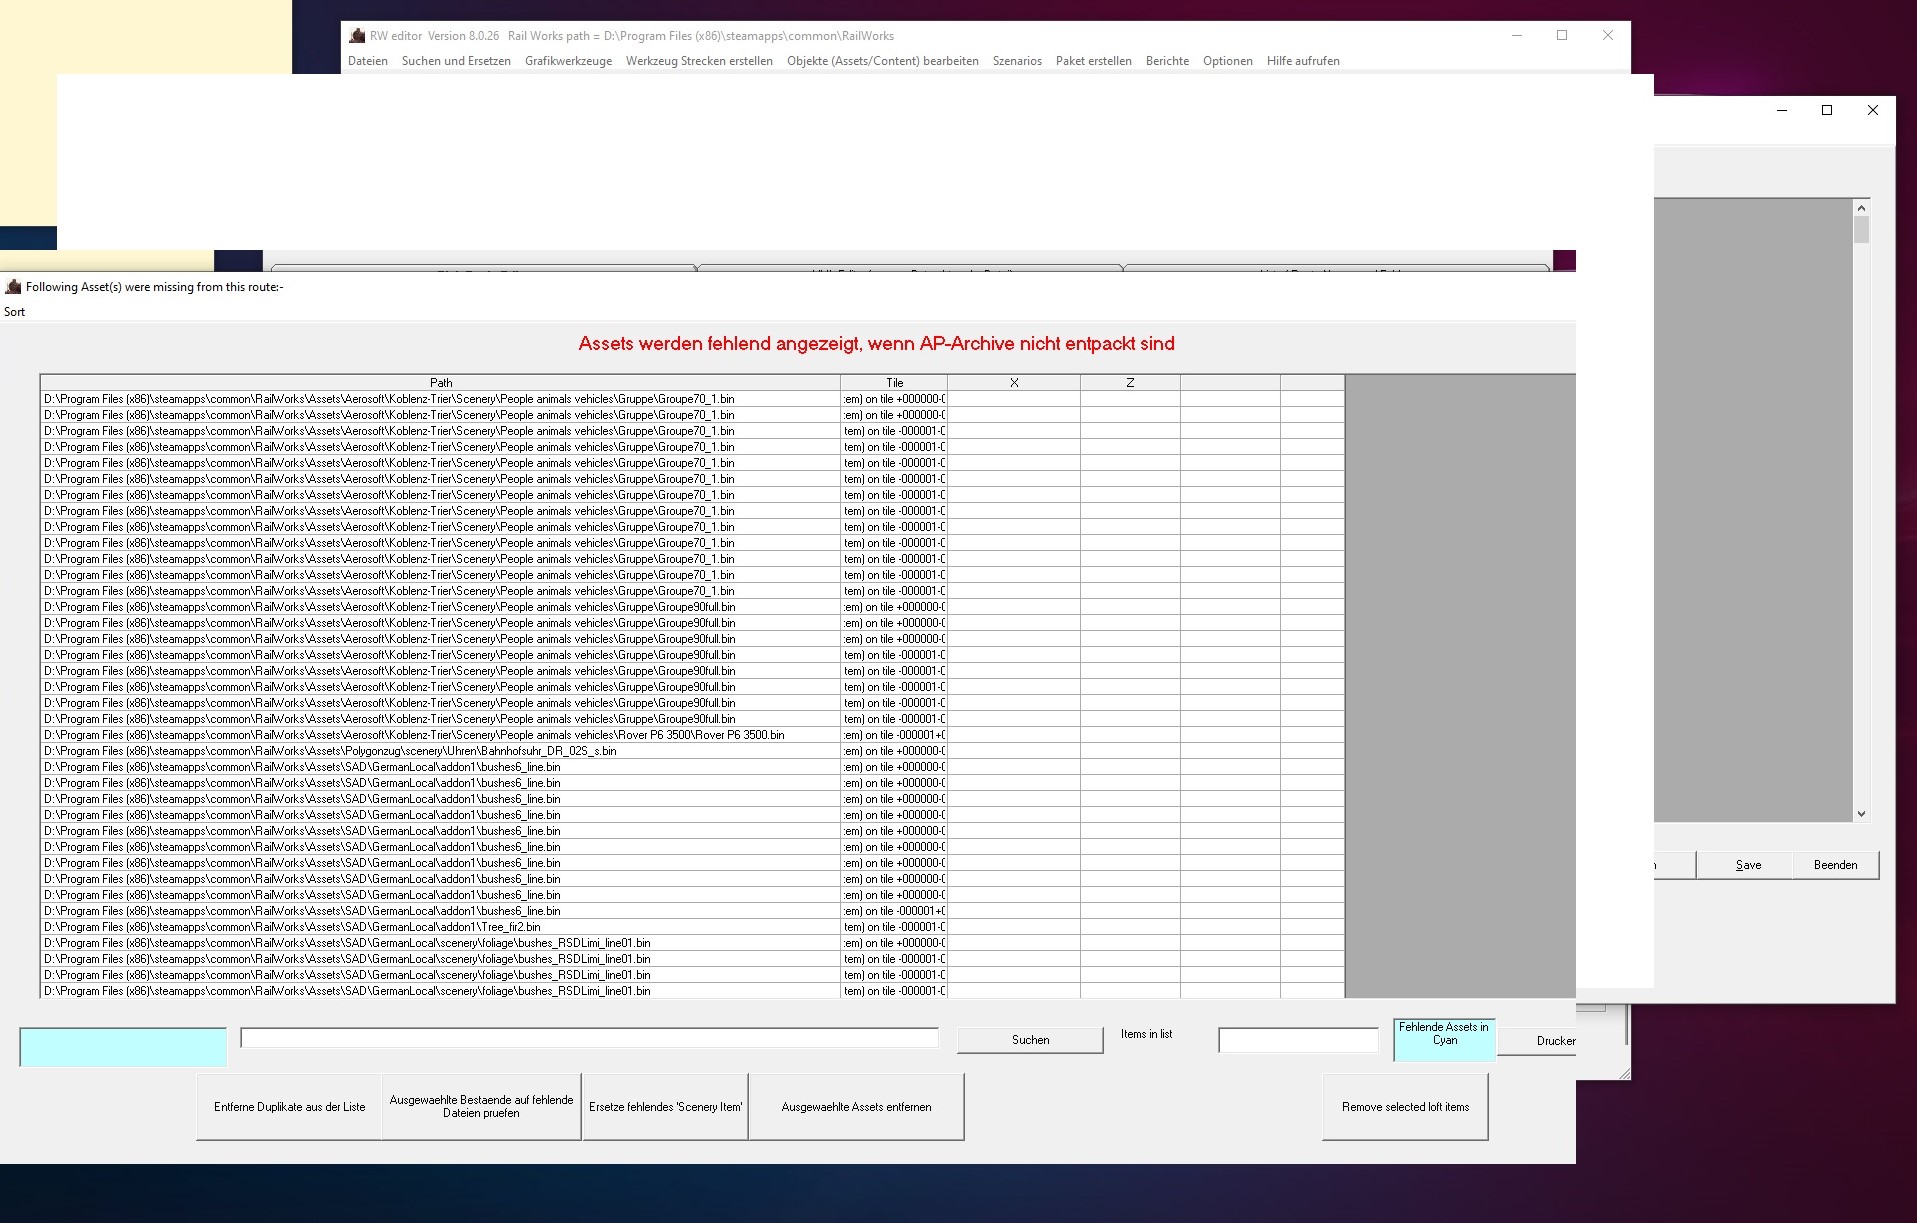Maximize the background dialog window
This screenshot has height=1223, width=1917.
pos(1827,110)
